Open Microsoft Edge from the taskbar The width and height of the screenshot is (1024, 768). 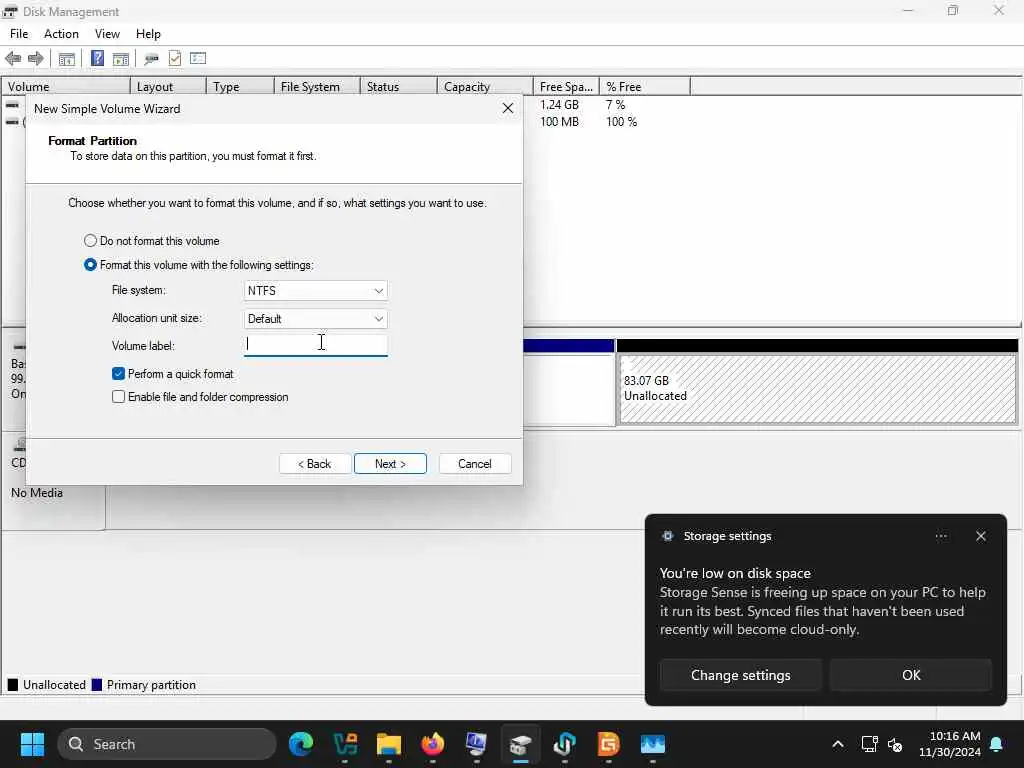301,744
